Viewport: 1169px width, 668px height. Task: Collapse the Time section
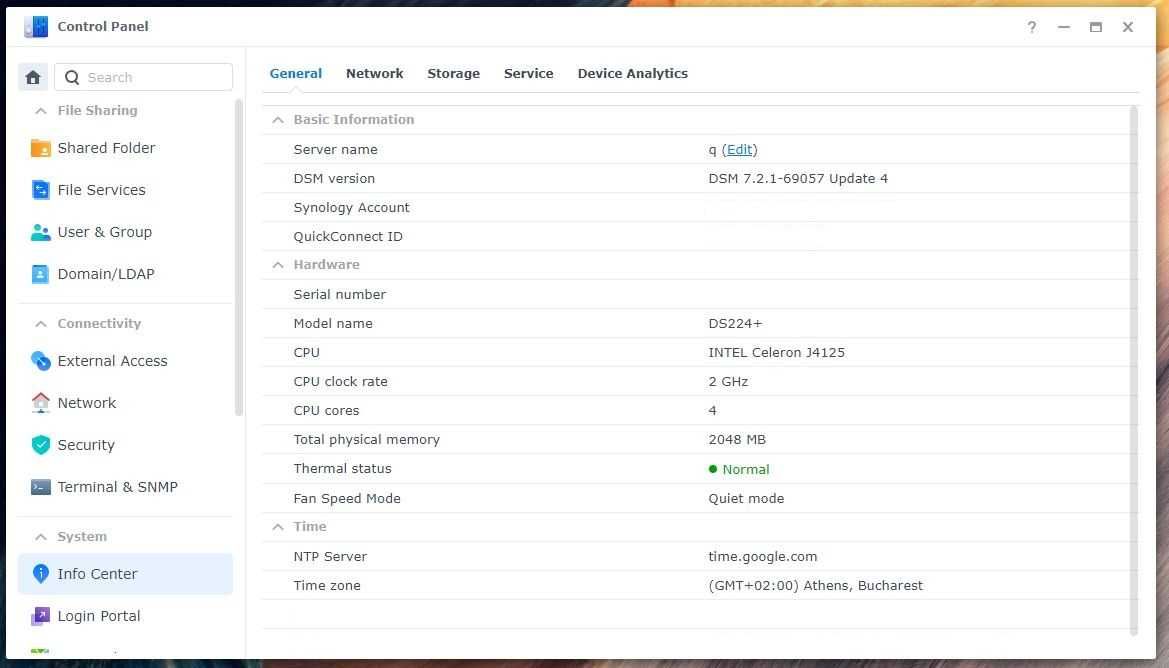278,526
